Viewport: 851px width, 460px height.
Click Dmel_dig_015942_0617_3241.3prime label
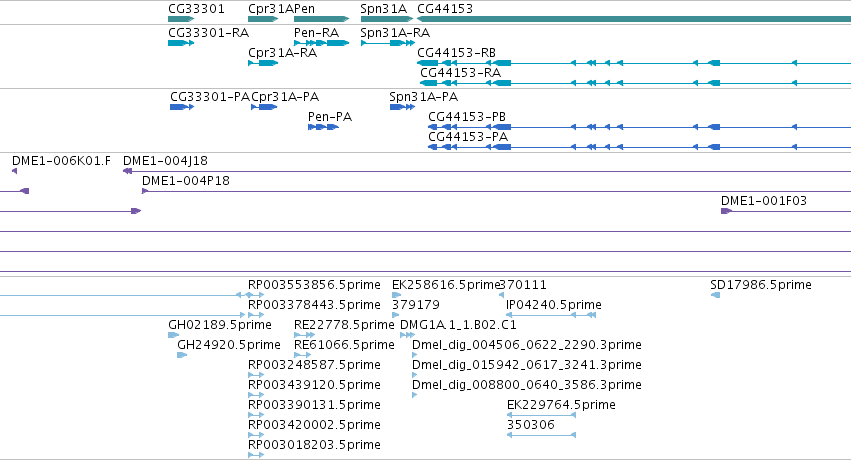pyautogui.click(x=527, y=365)
